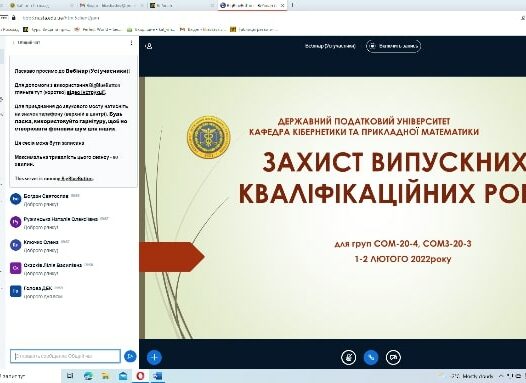Open the last yellow-icon bookmark in bookmarks bar
This screenshot has width=526, height=383.
click(254, 30)
